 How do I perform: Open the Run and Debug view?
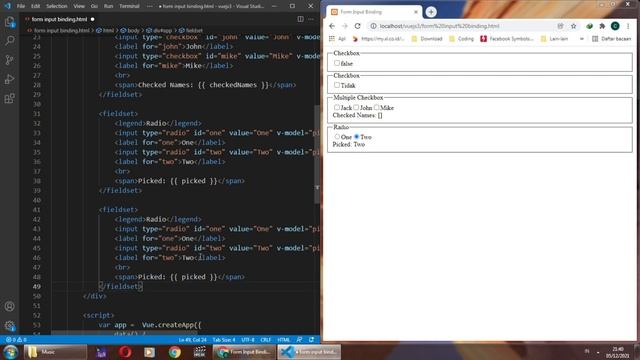tap(9, 79)
